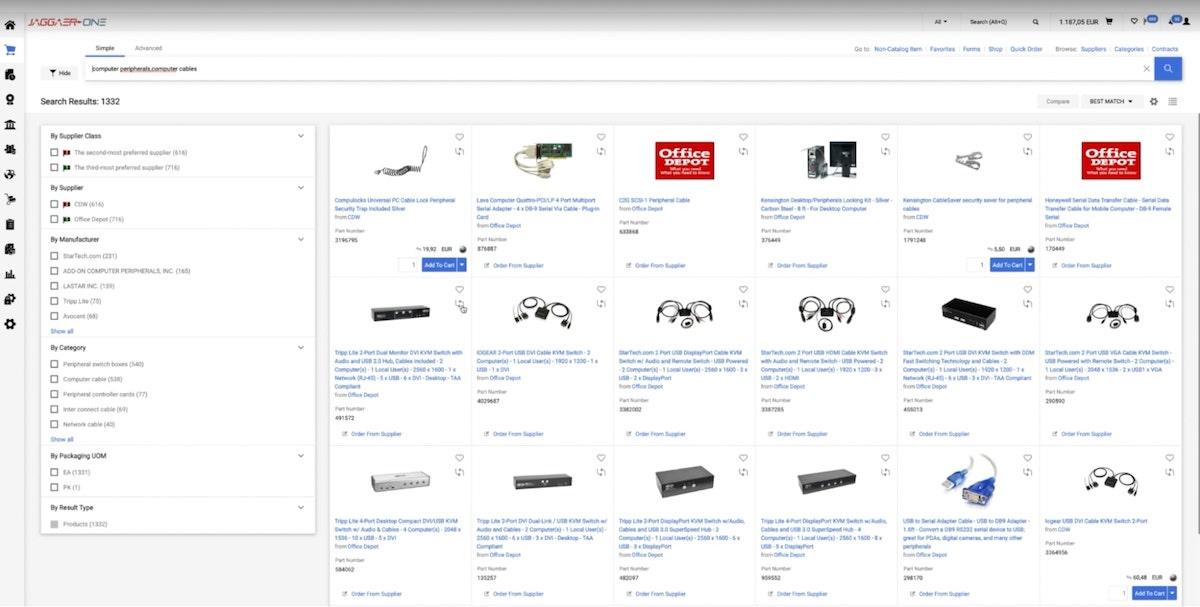Check the CDW supplier filter
This screenshot has height=607, width=1200.
click(54, 204)
